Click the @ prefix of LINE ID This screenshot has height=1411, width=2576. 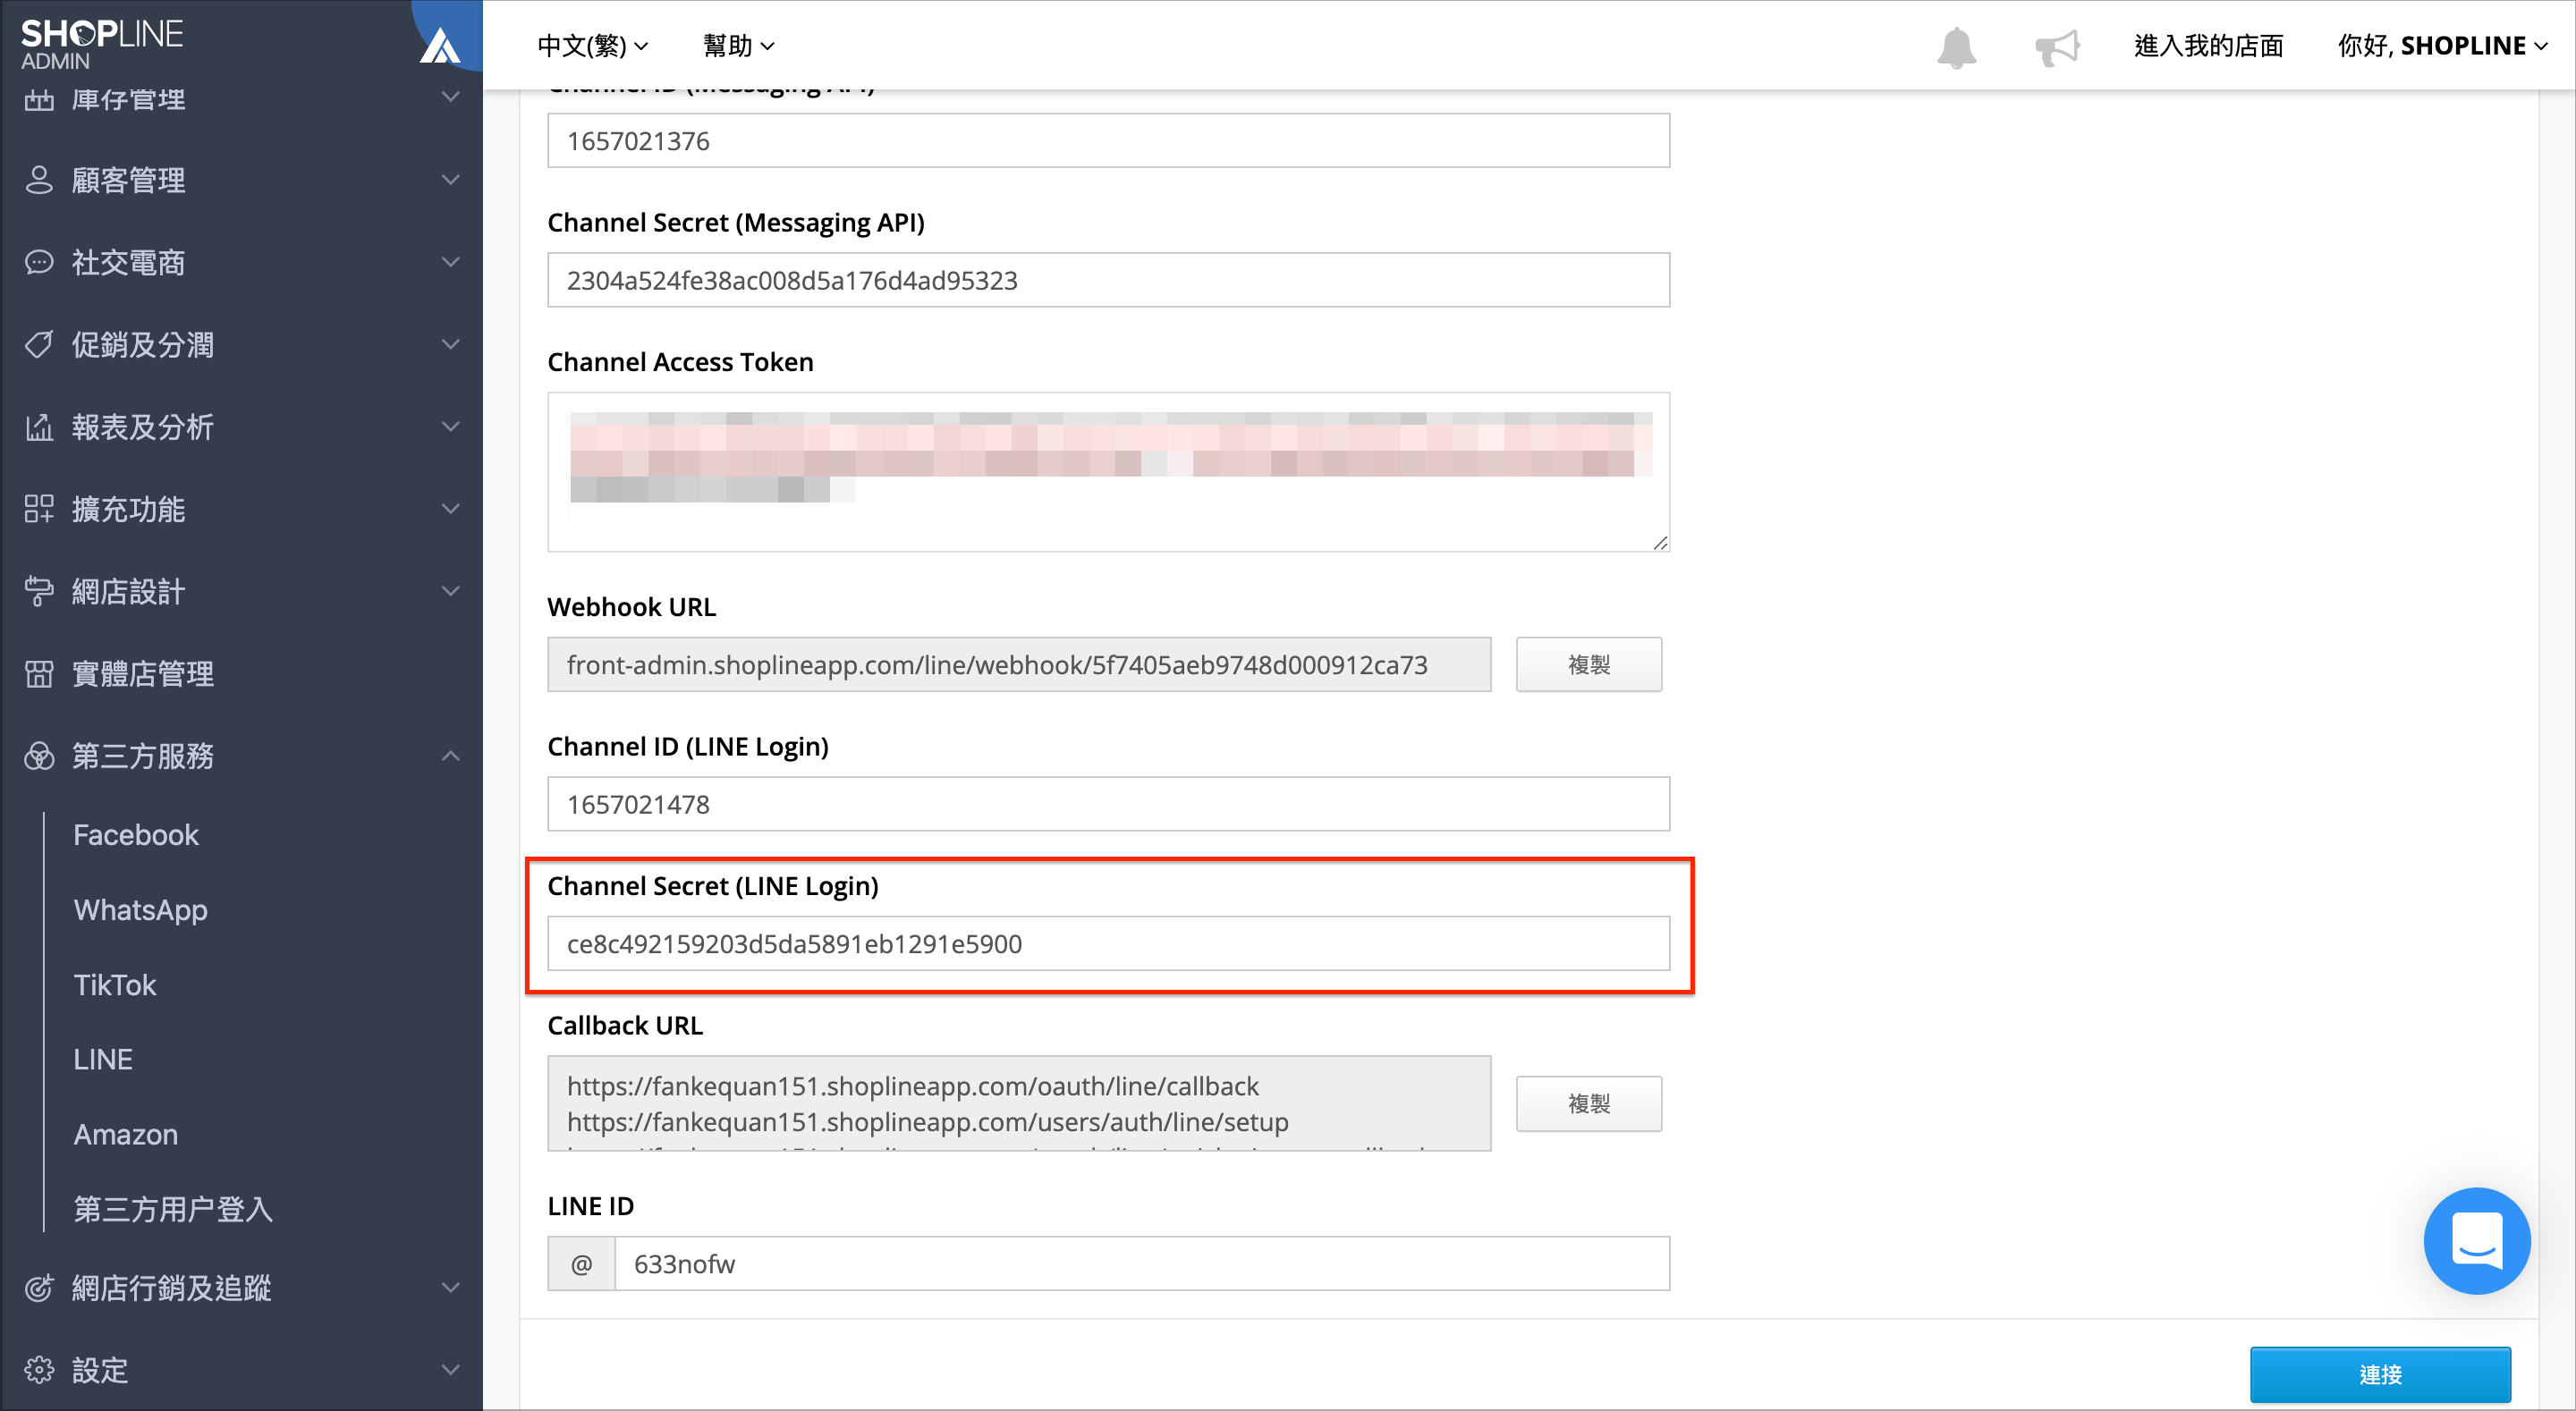[581, 1264]
